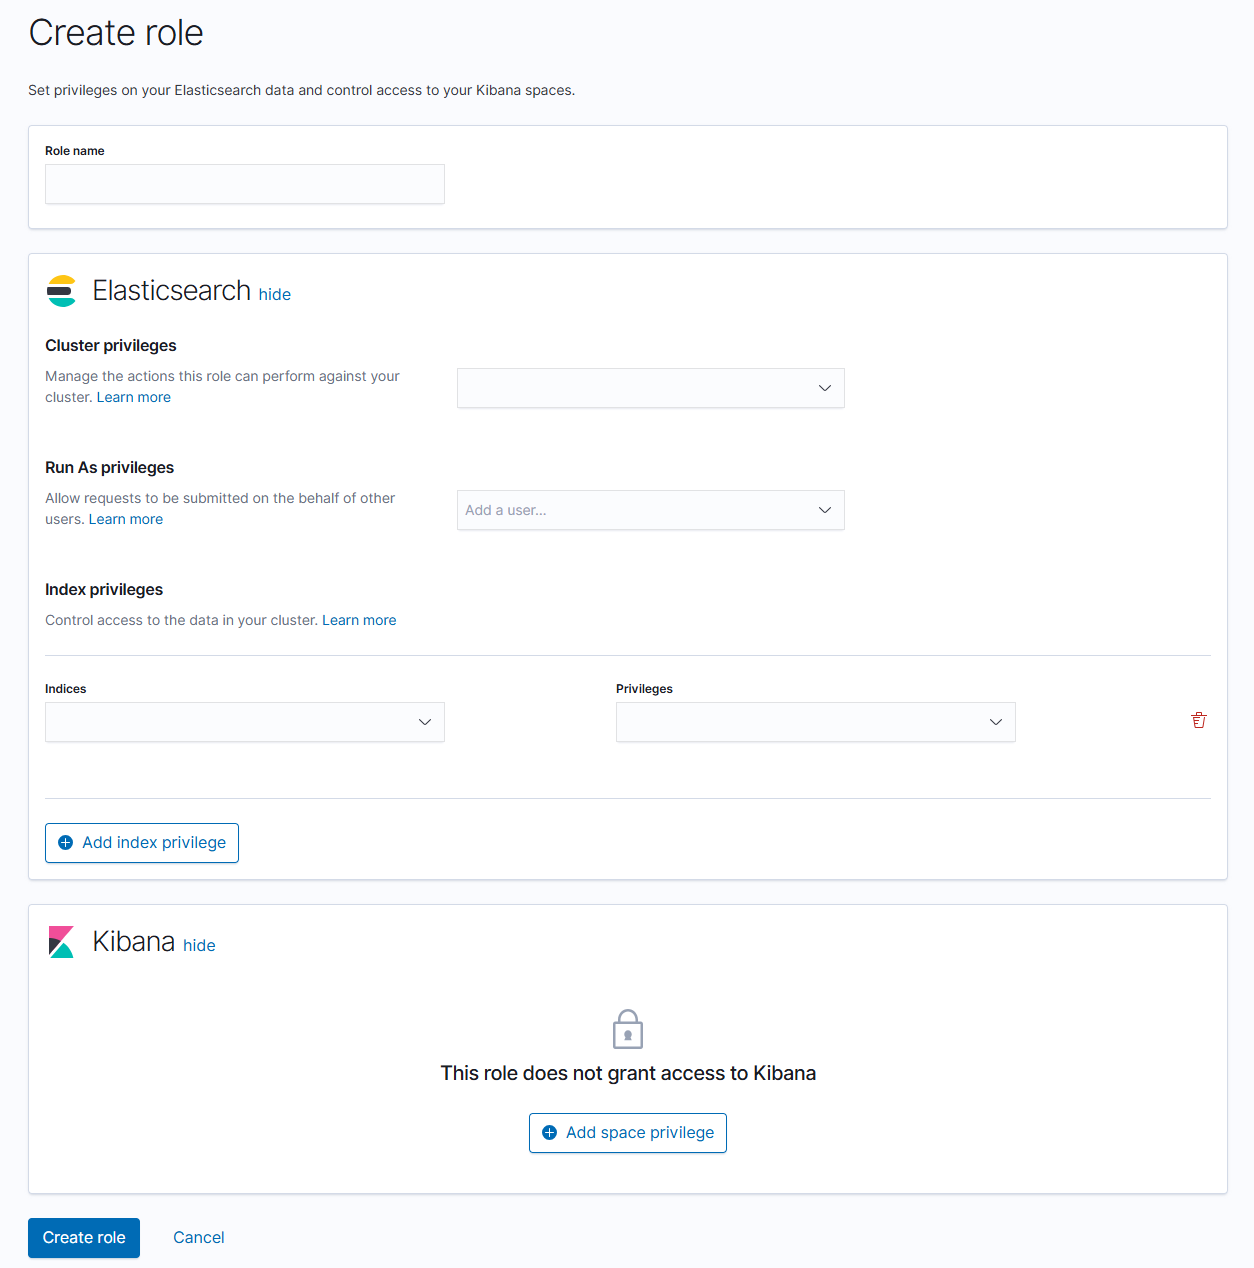Hide the Elasticsearch section
The image size is (1254, 1268).
tap(274, 294)
